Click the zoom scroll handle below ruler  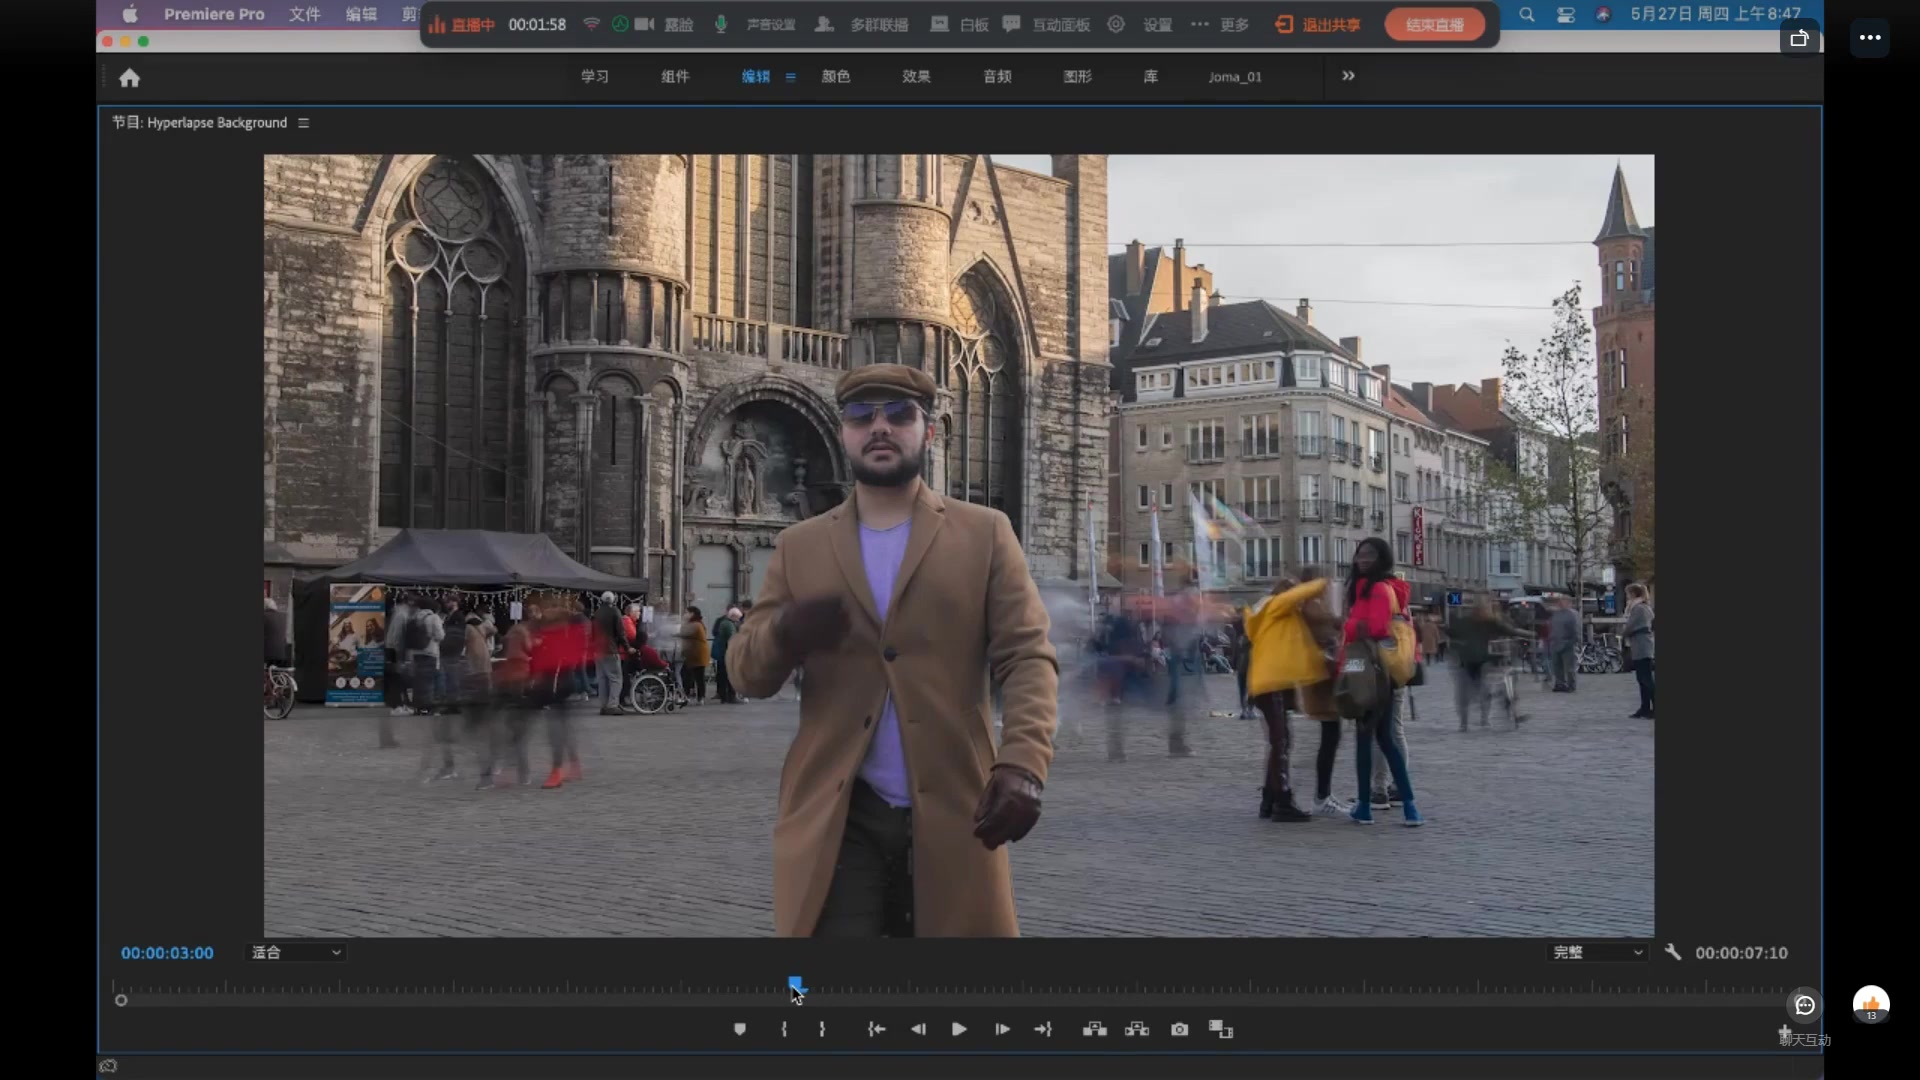point(121,1000)
